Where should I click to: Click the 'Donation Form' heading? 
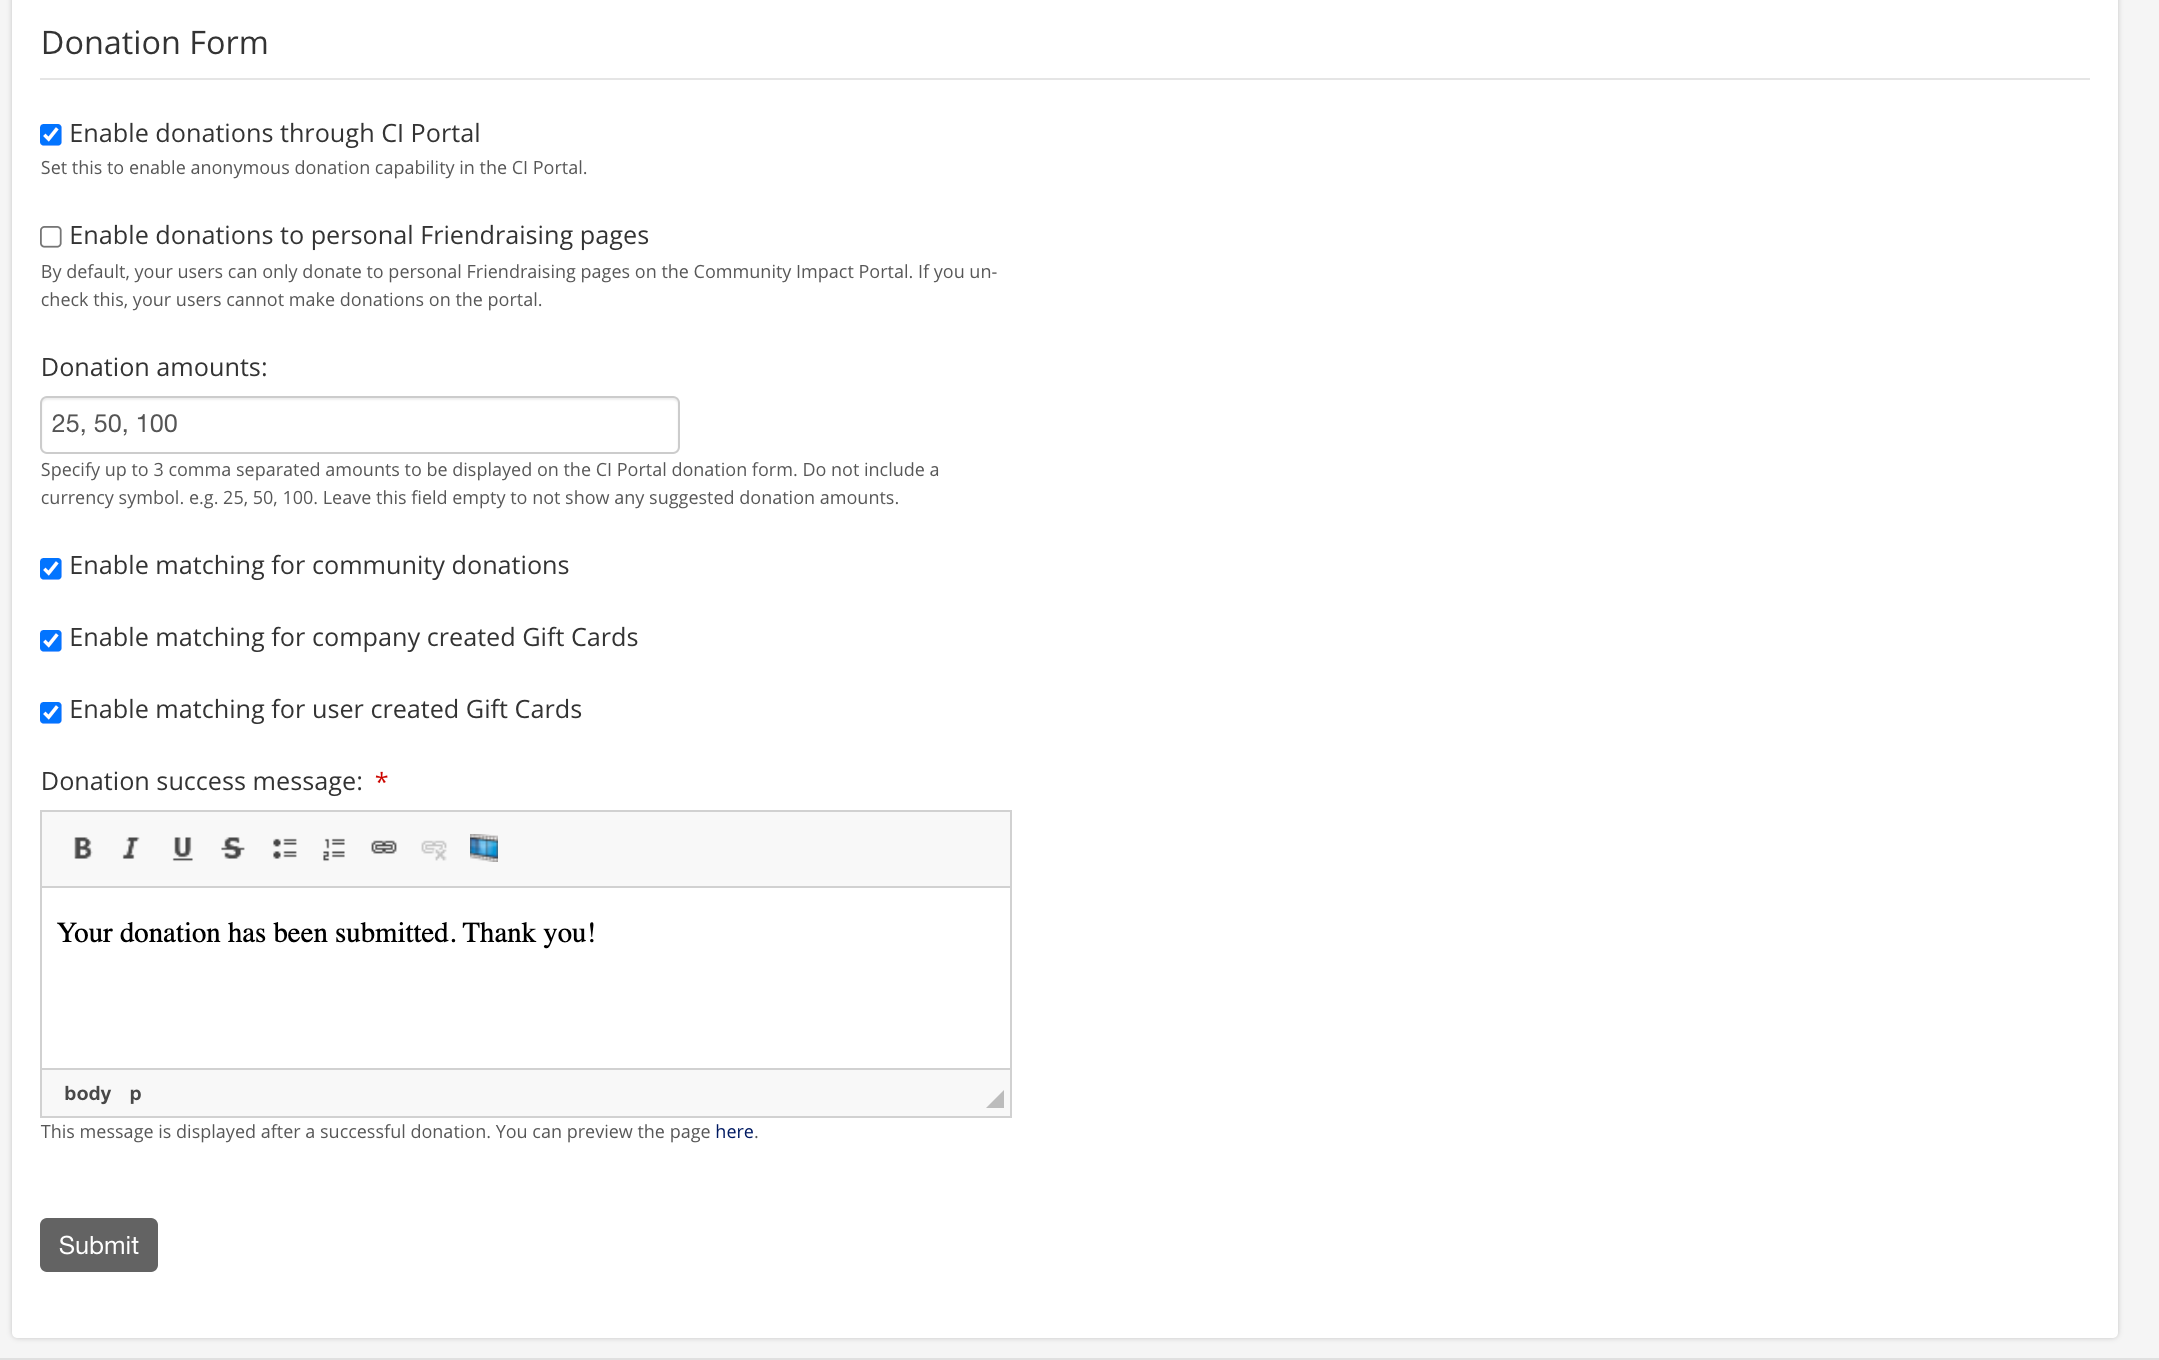154,43
